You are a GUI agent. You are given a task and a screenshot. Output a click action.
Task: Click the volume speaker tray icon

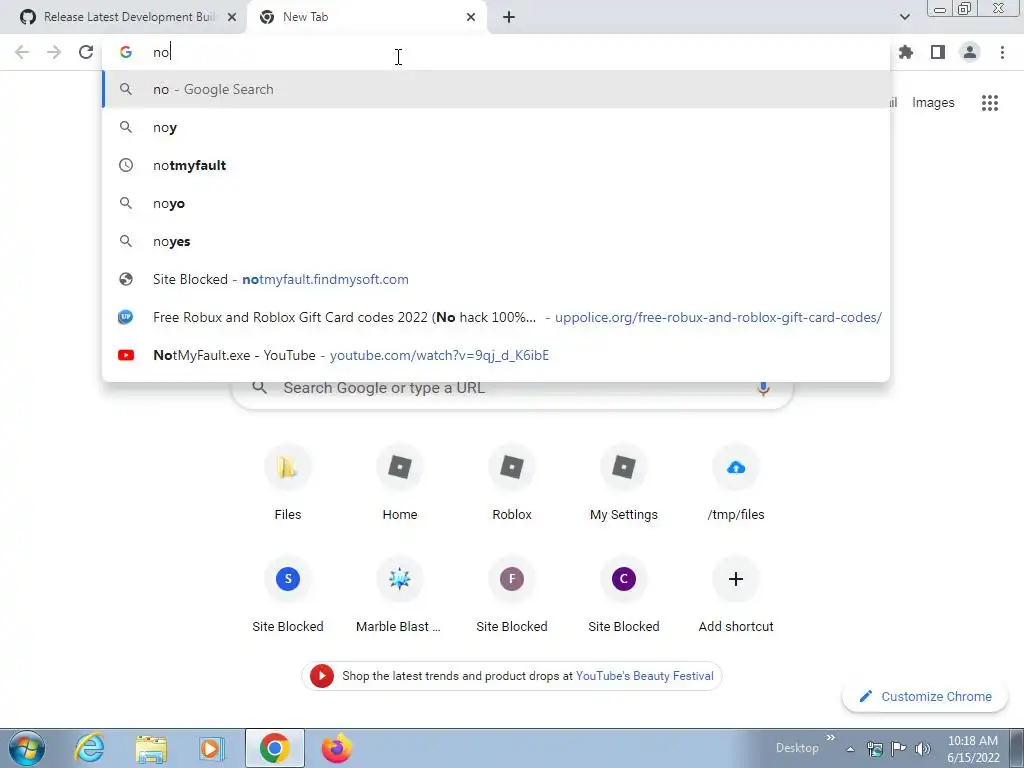(922, 749)
